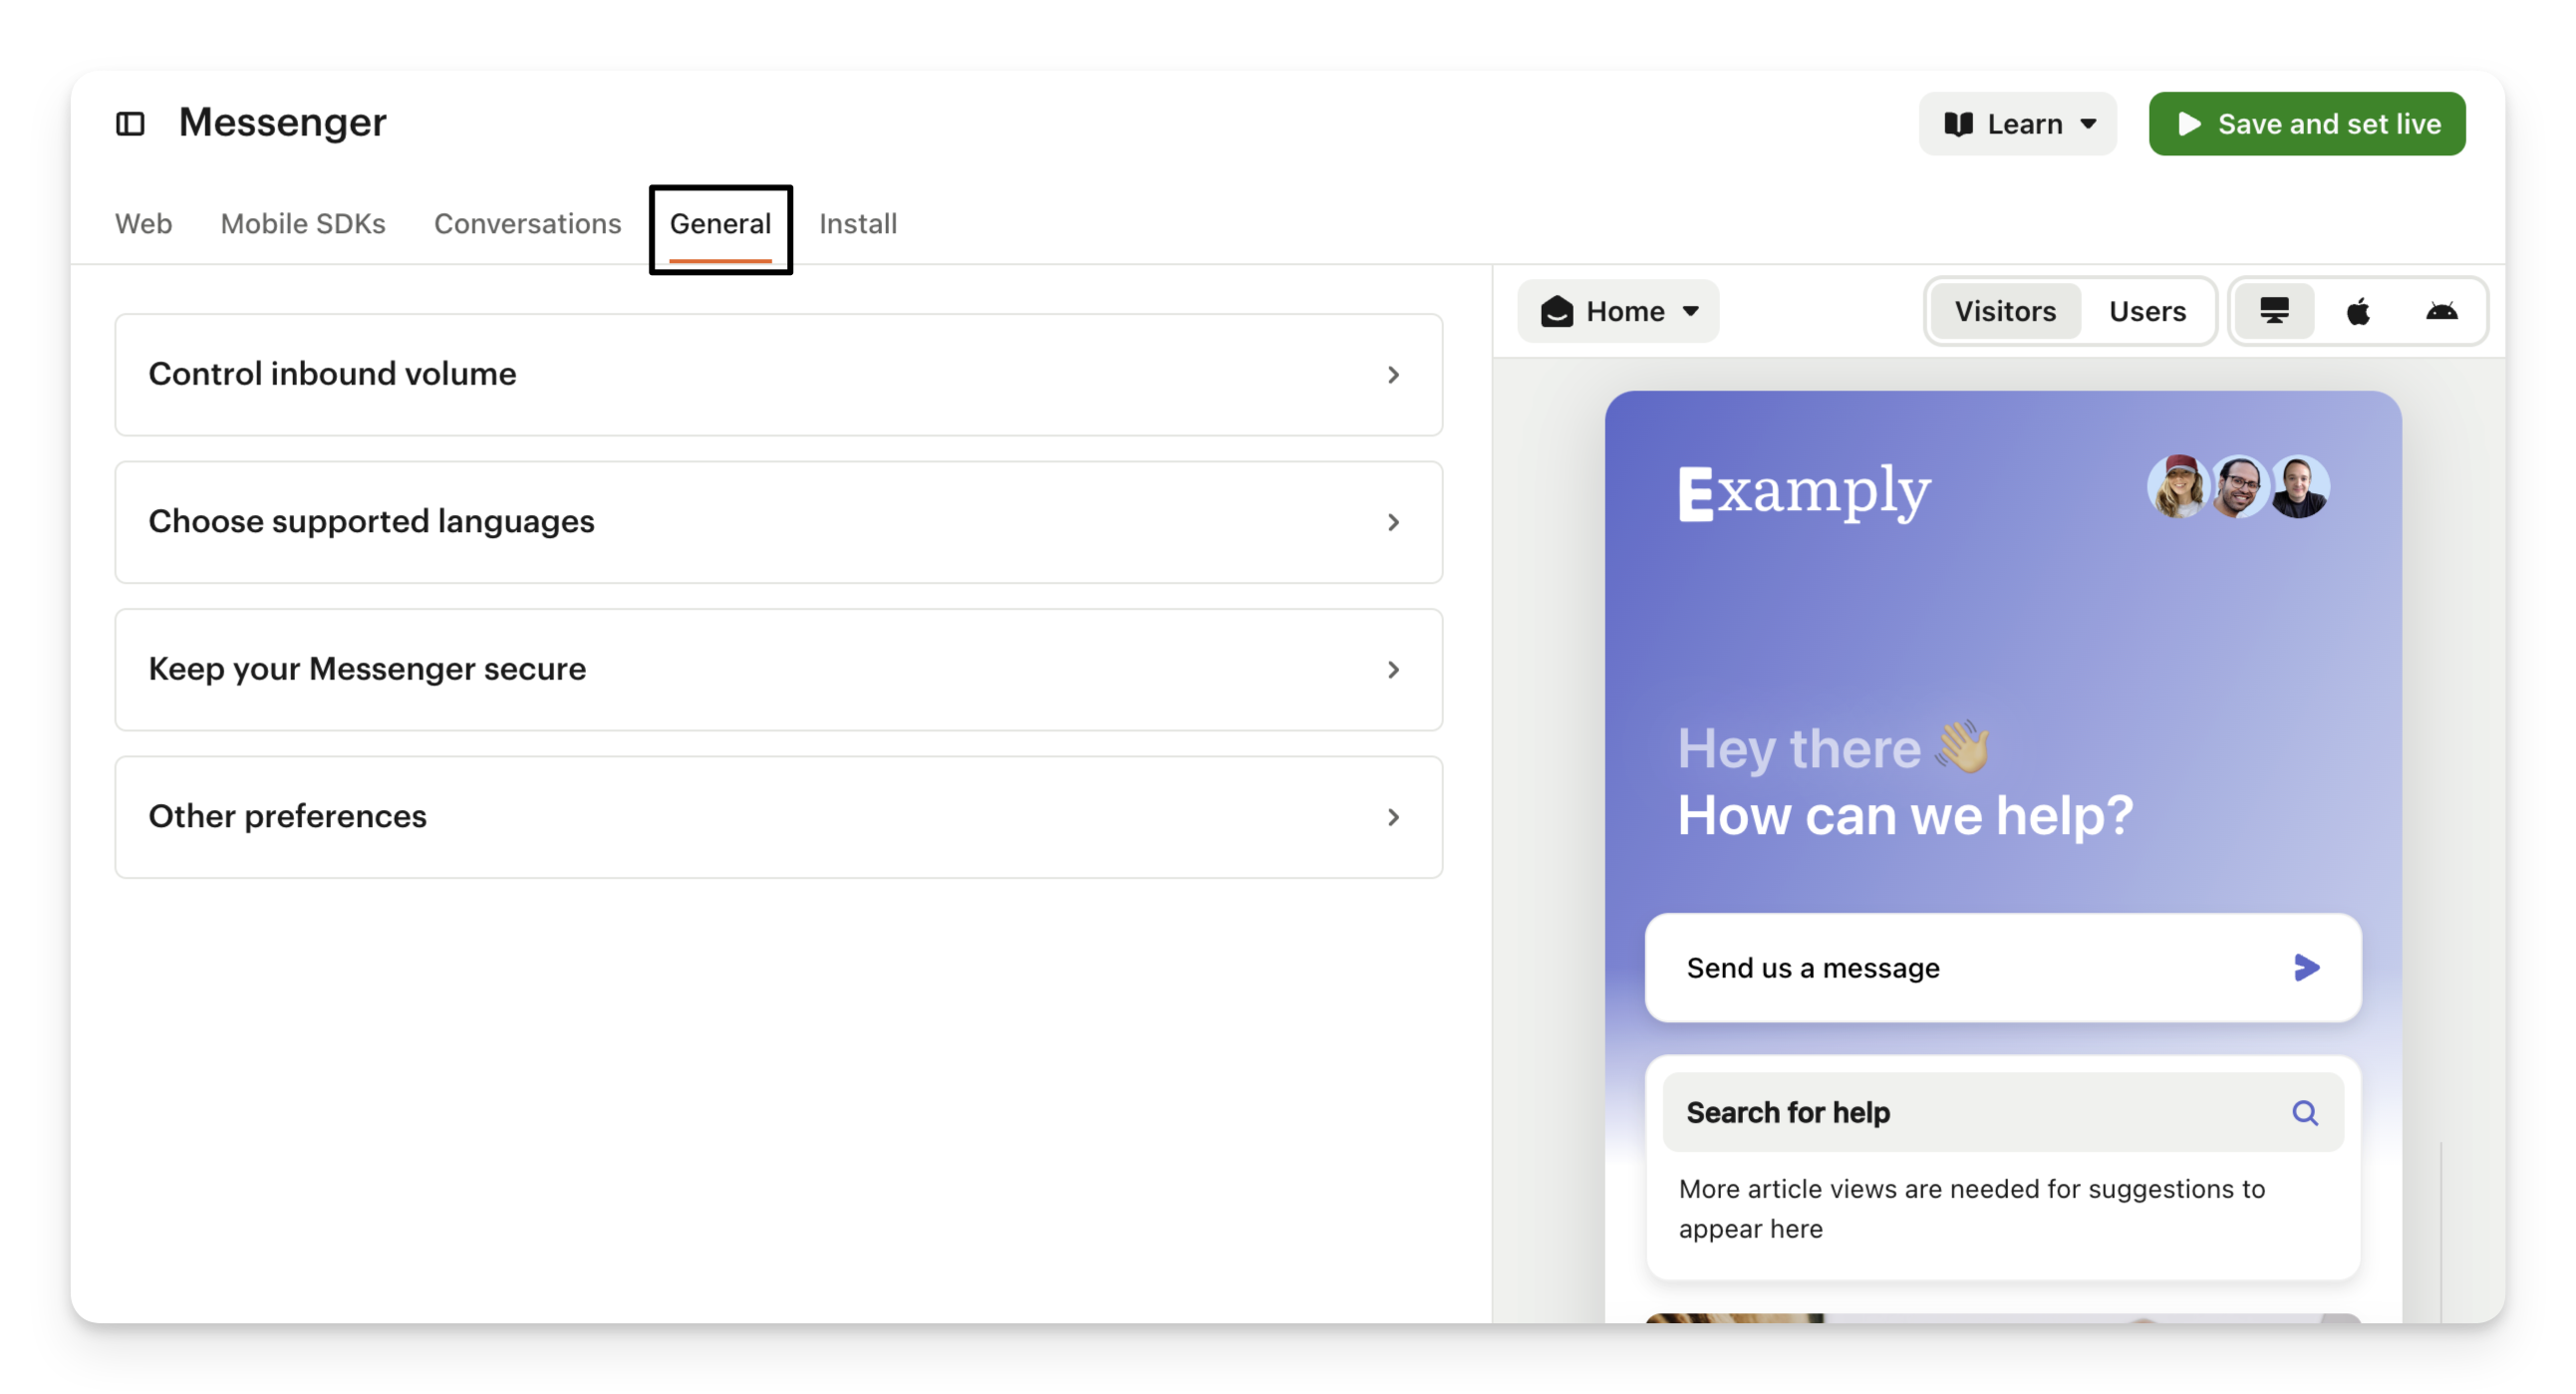The height and width of the screenshot is (1394, 2576).
Task: Switch to the Conversations tab
Action: point(527,224)
